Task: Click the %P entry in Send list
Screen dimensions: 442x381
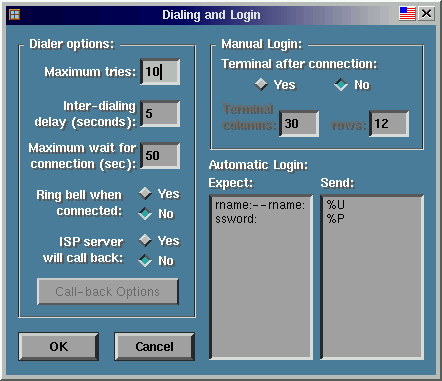Action: pyautogui.click(x=336, y=219)
